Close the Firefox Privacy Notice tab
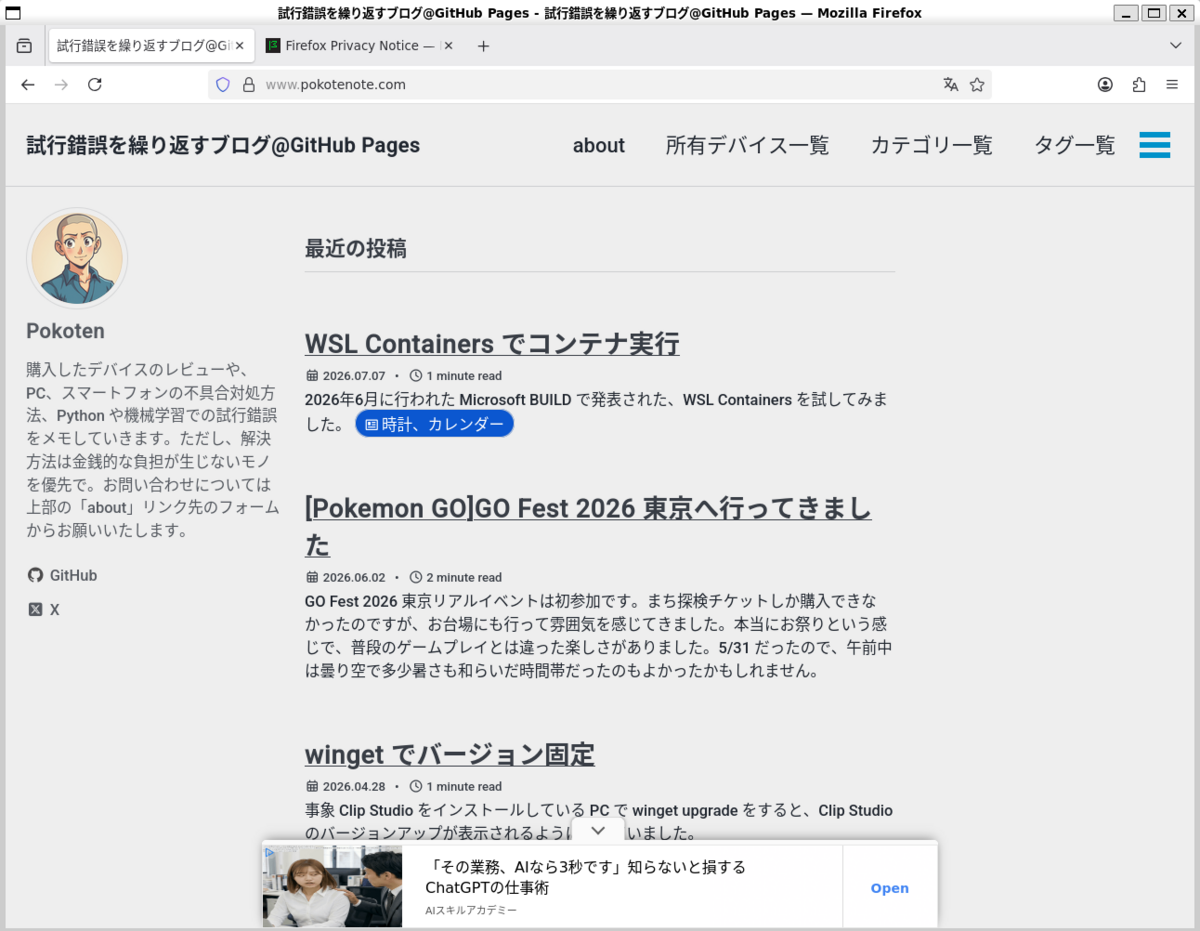The width and height of the screenshot is (1200, 931). pyautogui.click(x=447, y=46)
